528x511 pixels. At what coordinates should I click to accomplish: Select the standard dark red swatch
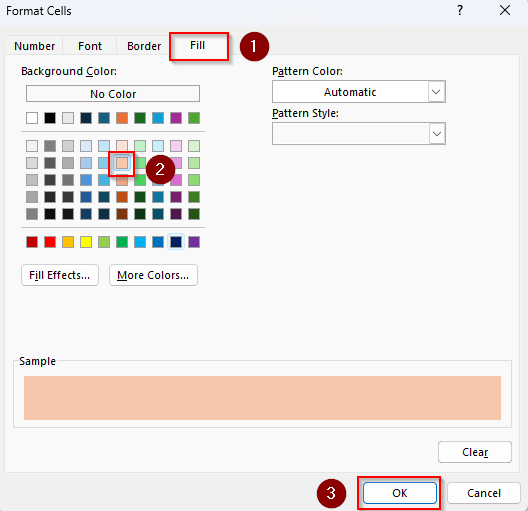32,242
